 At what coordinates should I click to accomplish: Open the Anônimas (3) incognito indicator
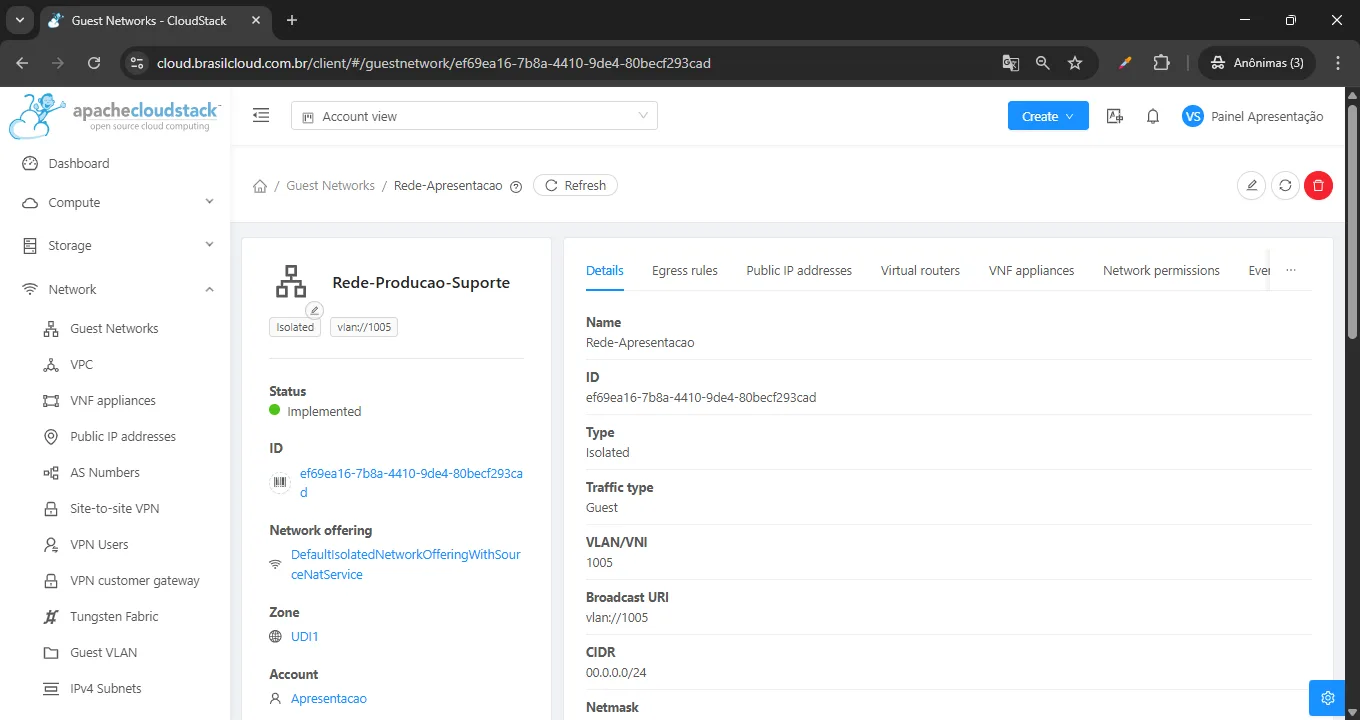coord(1257,63)
